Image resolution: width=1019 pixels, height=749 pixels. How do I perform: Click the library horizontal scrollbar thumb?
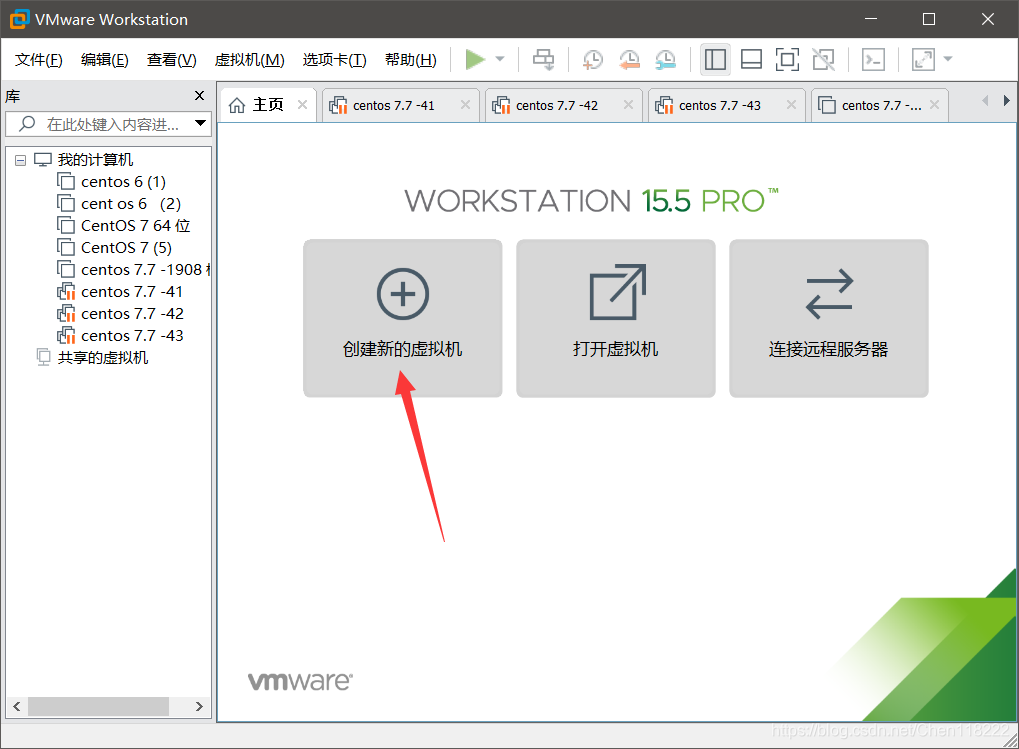[x=98, y=706]
